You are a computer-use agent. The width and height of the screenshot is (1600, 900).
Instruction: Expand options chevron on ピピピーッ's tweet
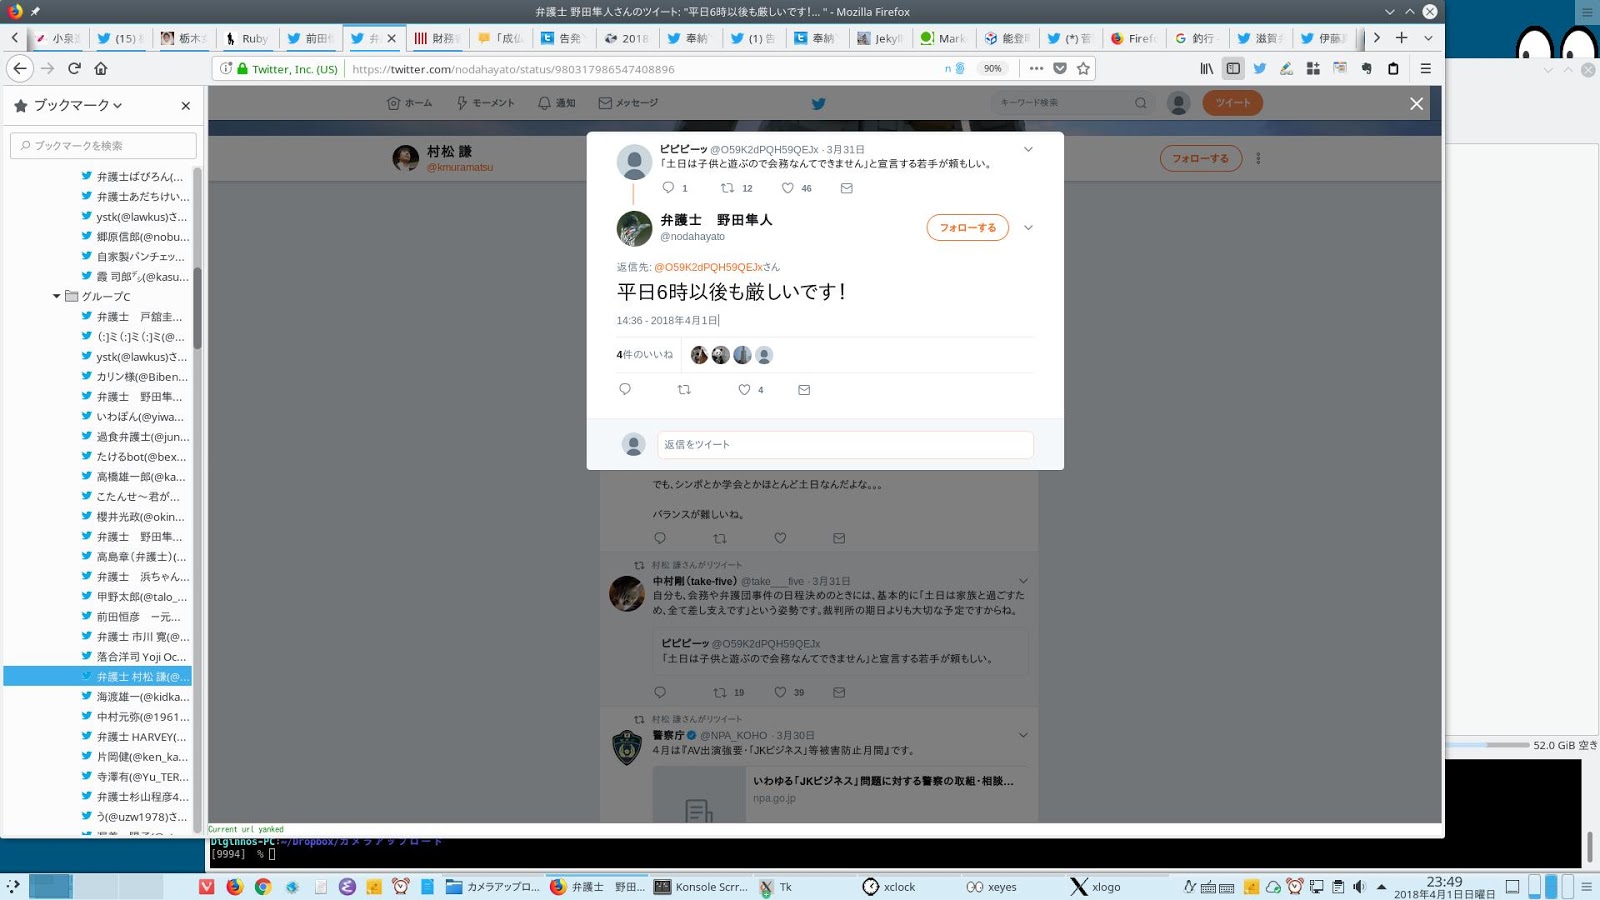1028,149
